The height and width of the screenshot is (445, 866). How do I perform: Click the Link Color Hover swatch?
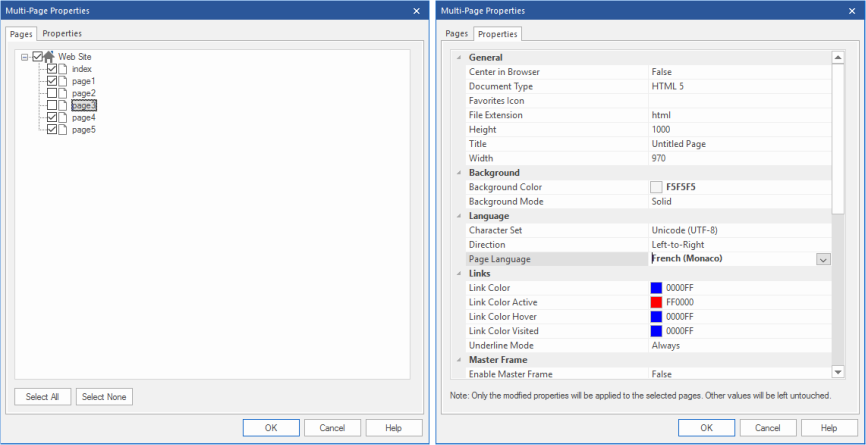(x=656, y=316)
